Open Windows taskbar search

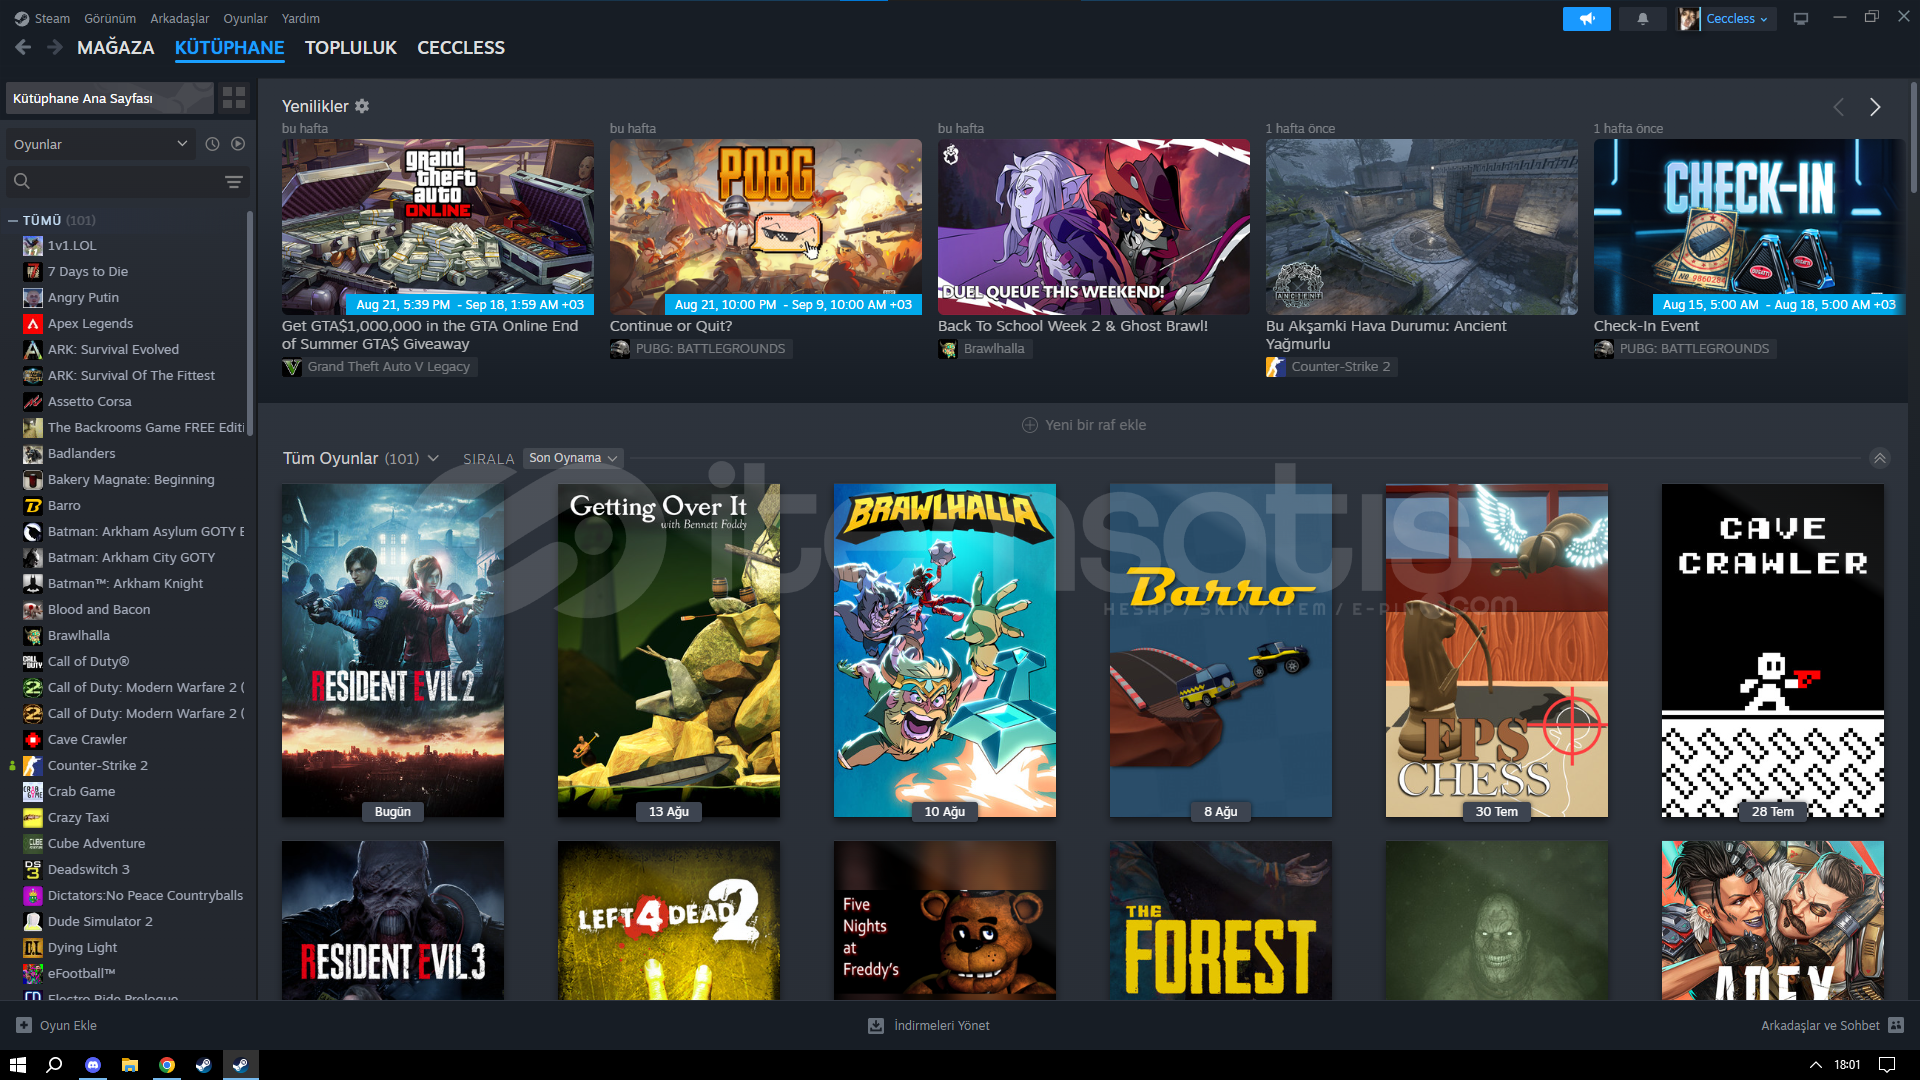coord(55,1065)
